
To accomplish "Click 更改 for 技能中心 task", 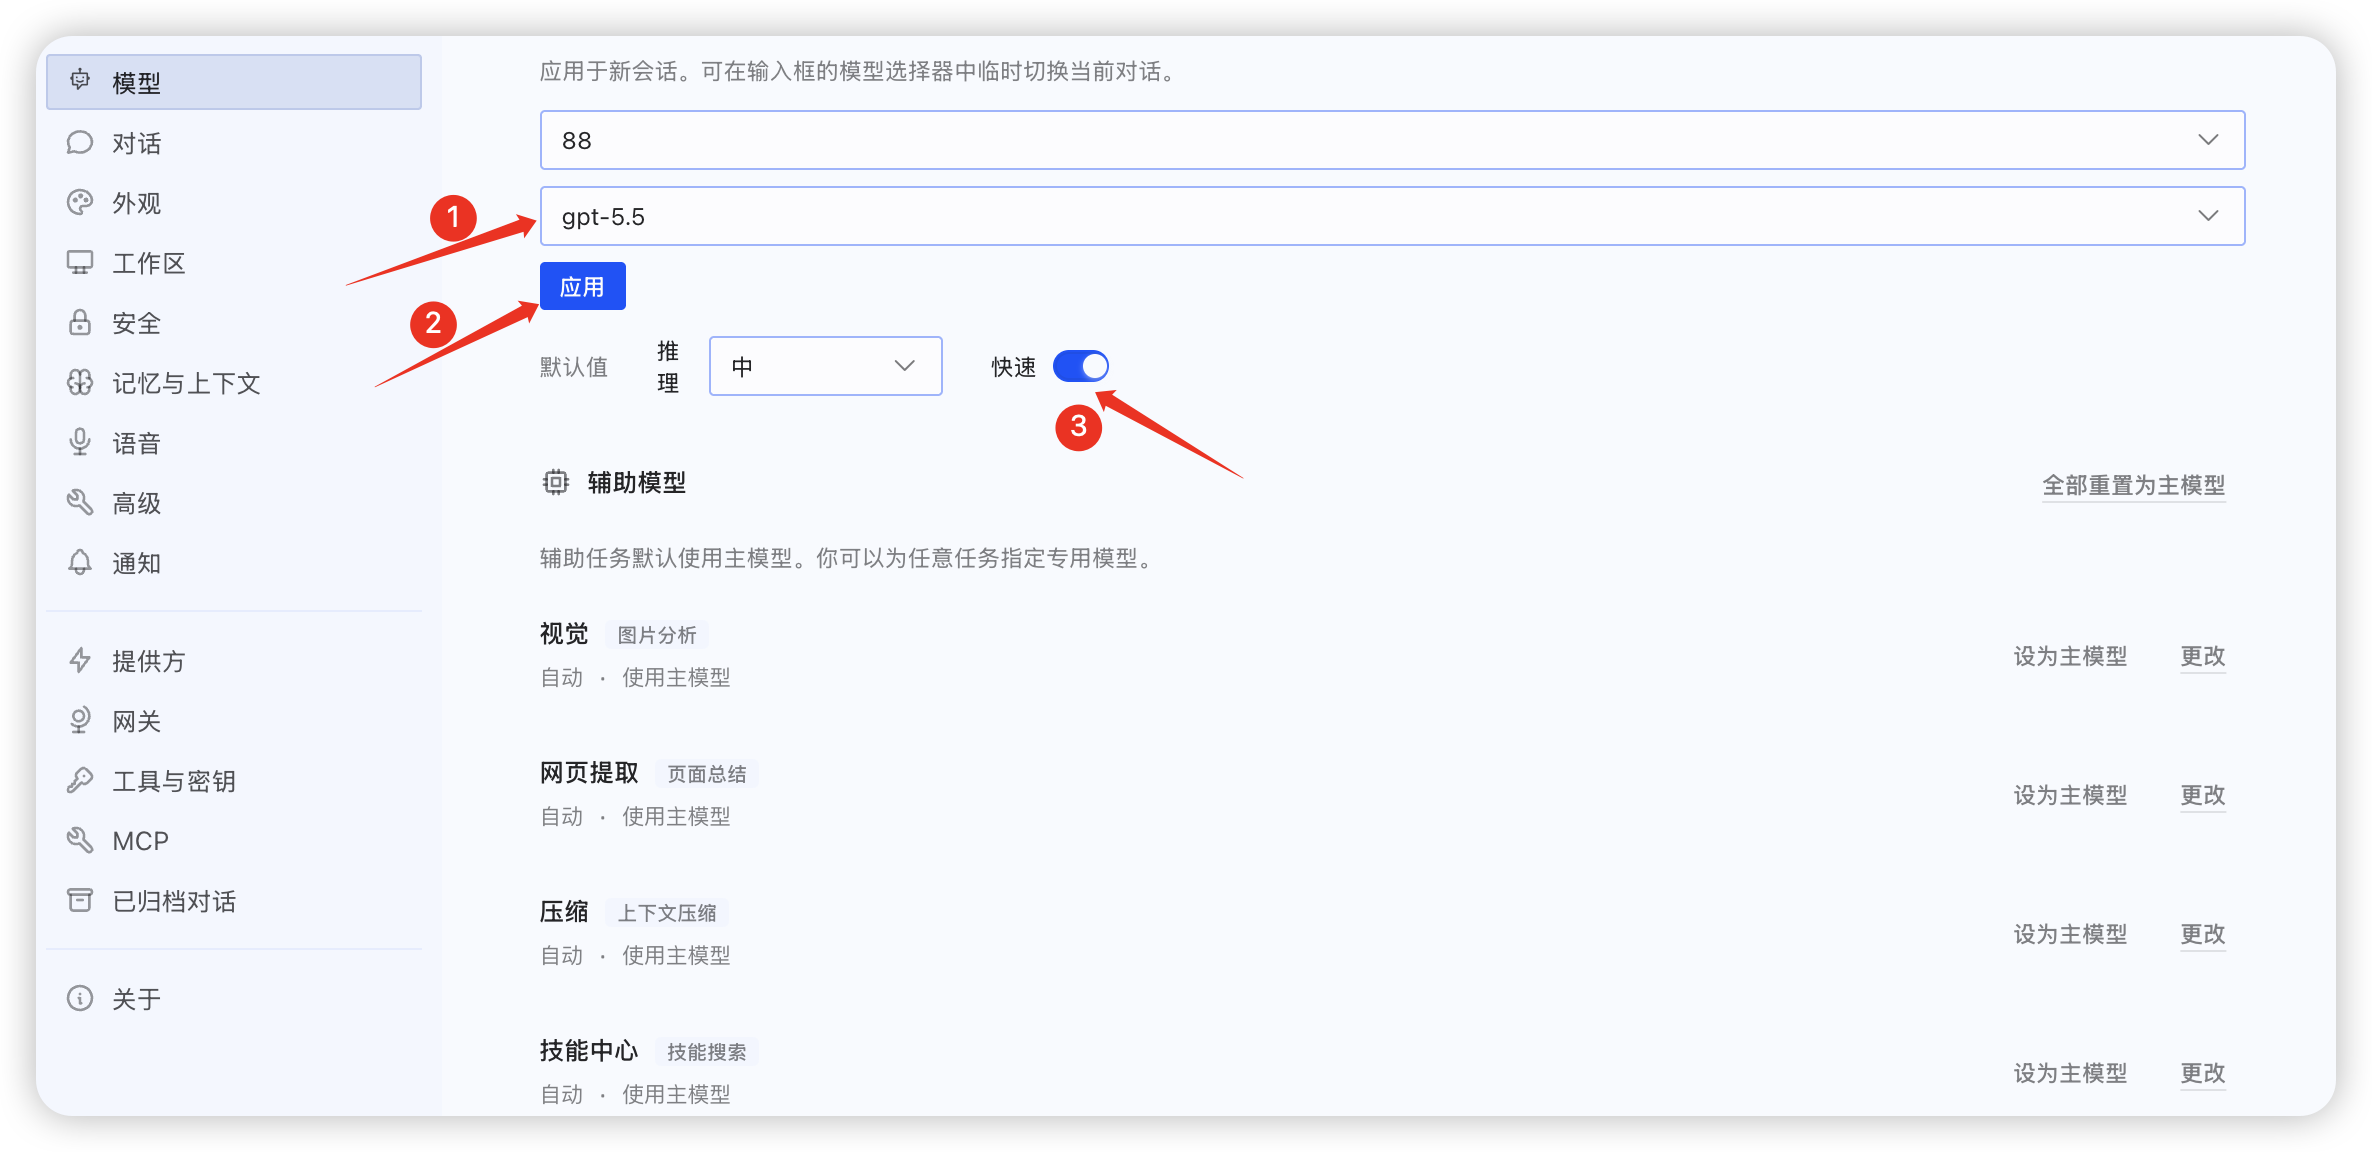I will click(2203, 1073).
